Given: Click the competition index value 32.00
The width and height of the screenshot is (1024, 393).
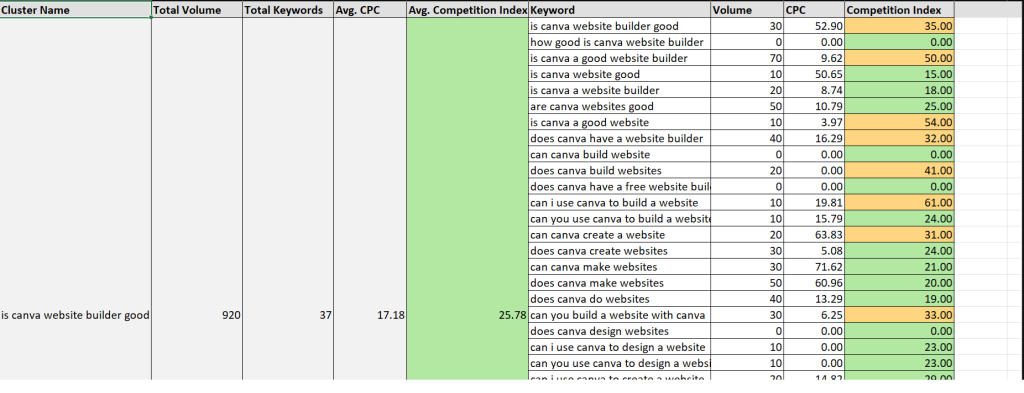Looking at the screenshot, I should [x=899, y=138].
